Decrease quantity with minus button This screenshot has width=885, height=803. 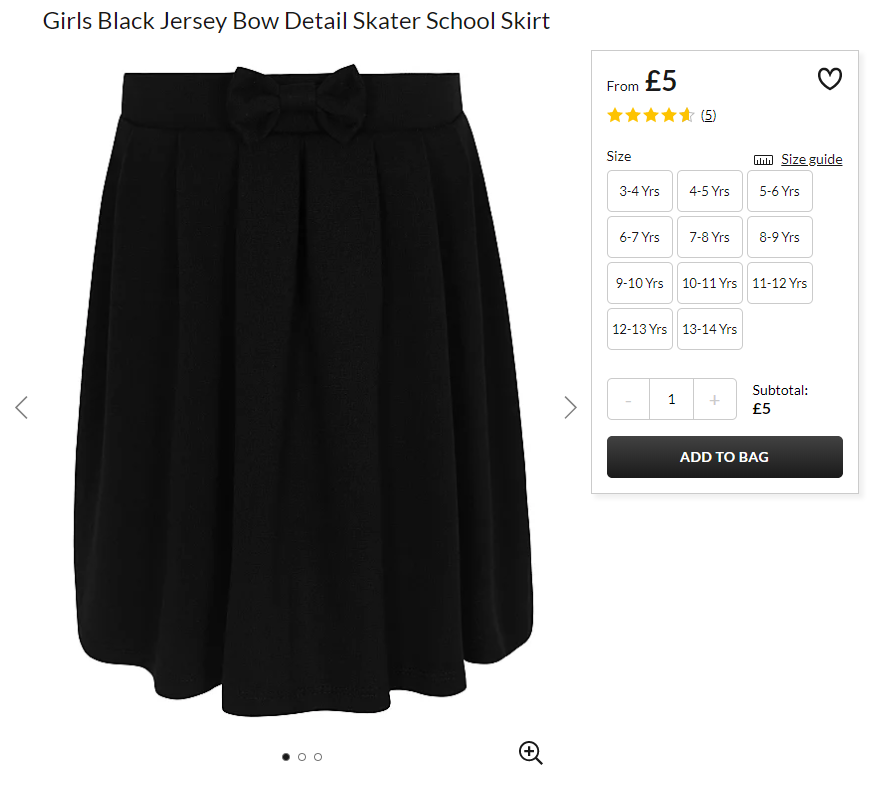pyautogui.click(x=628, y=400)
